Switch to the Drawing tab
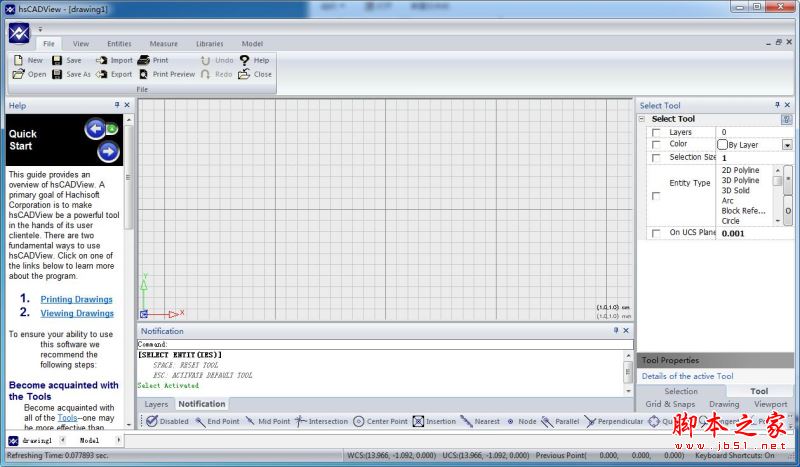The image size is (800, 467). [724, 404]
